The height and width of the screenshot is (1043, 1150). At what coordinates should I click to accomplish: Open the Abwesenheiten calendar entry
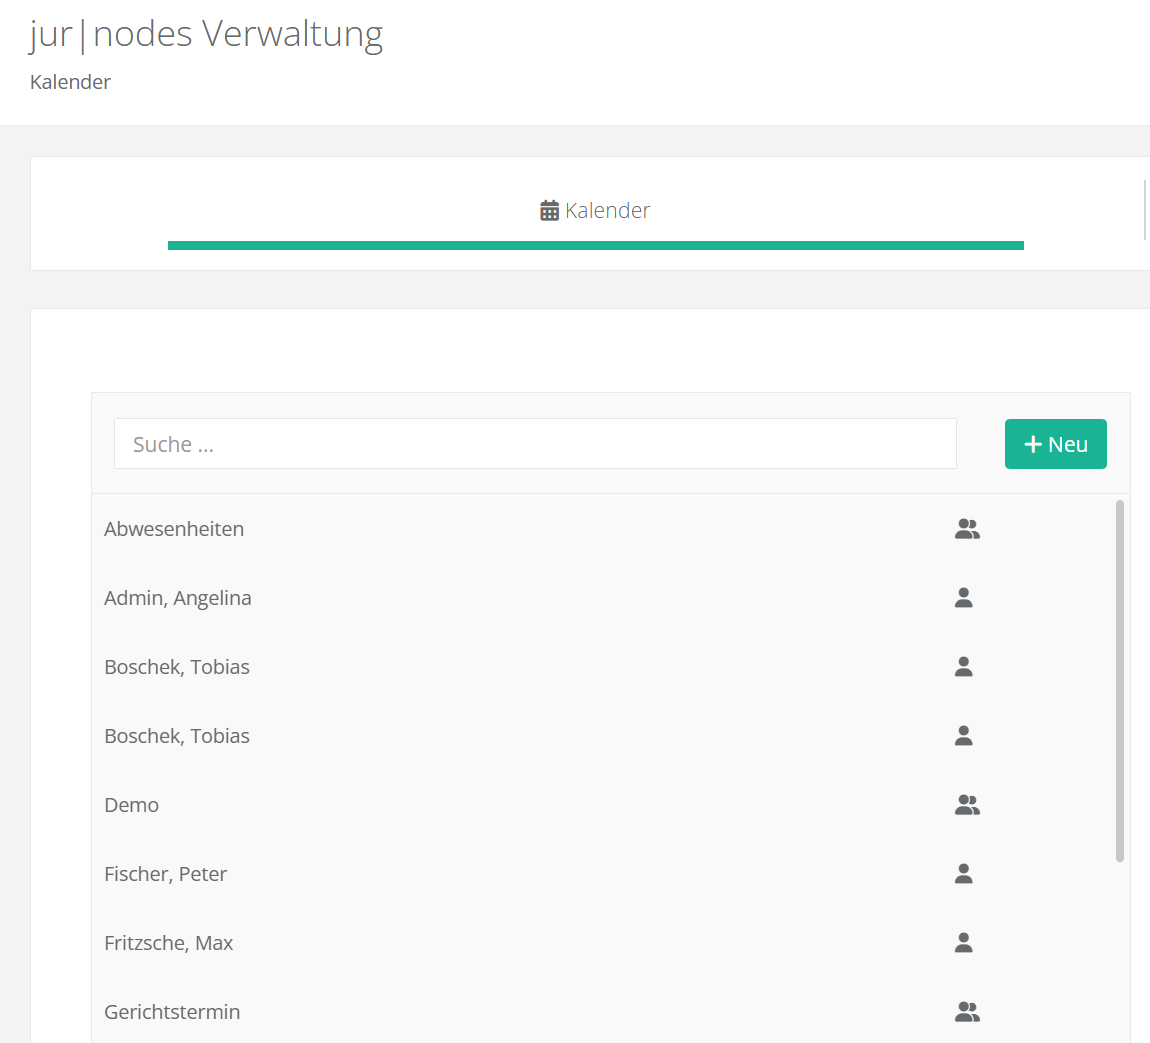[174, 529]
